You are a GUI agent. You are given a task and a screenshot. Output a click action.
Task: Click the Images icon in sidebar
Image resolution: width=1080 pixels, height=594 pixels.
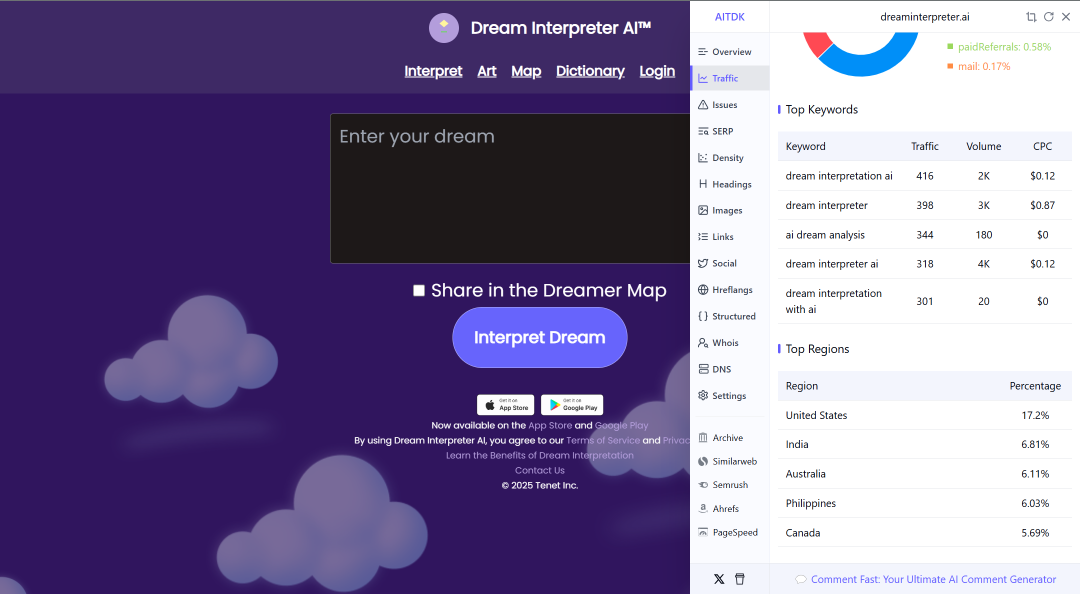point(703,210)
